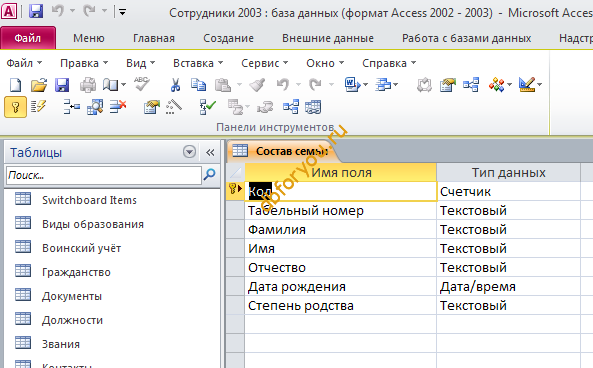Select the Должности table

[x=73, y=320]
